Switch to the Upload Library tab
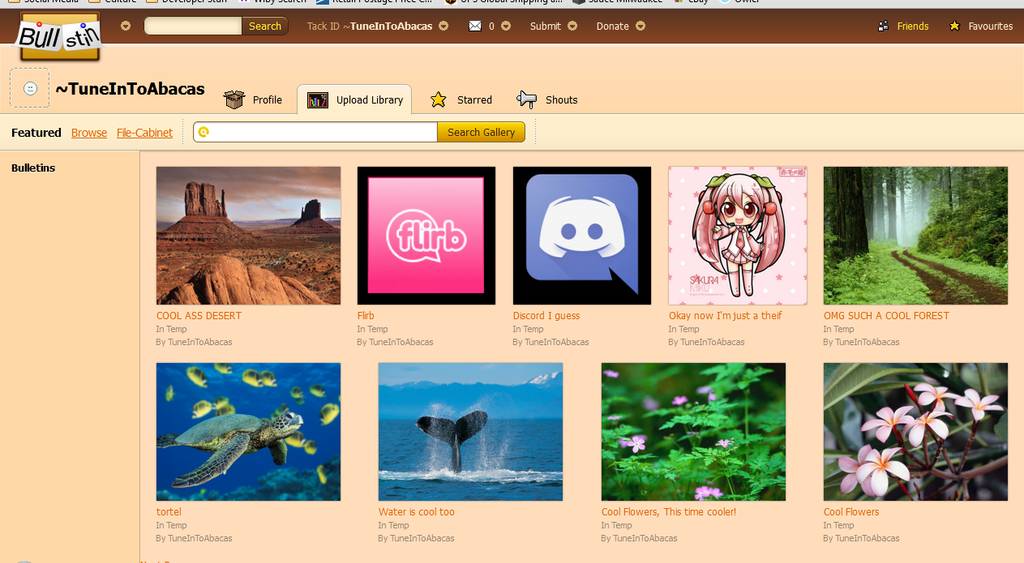1024x563 pixels. point(369,100)
